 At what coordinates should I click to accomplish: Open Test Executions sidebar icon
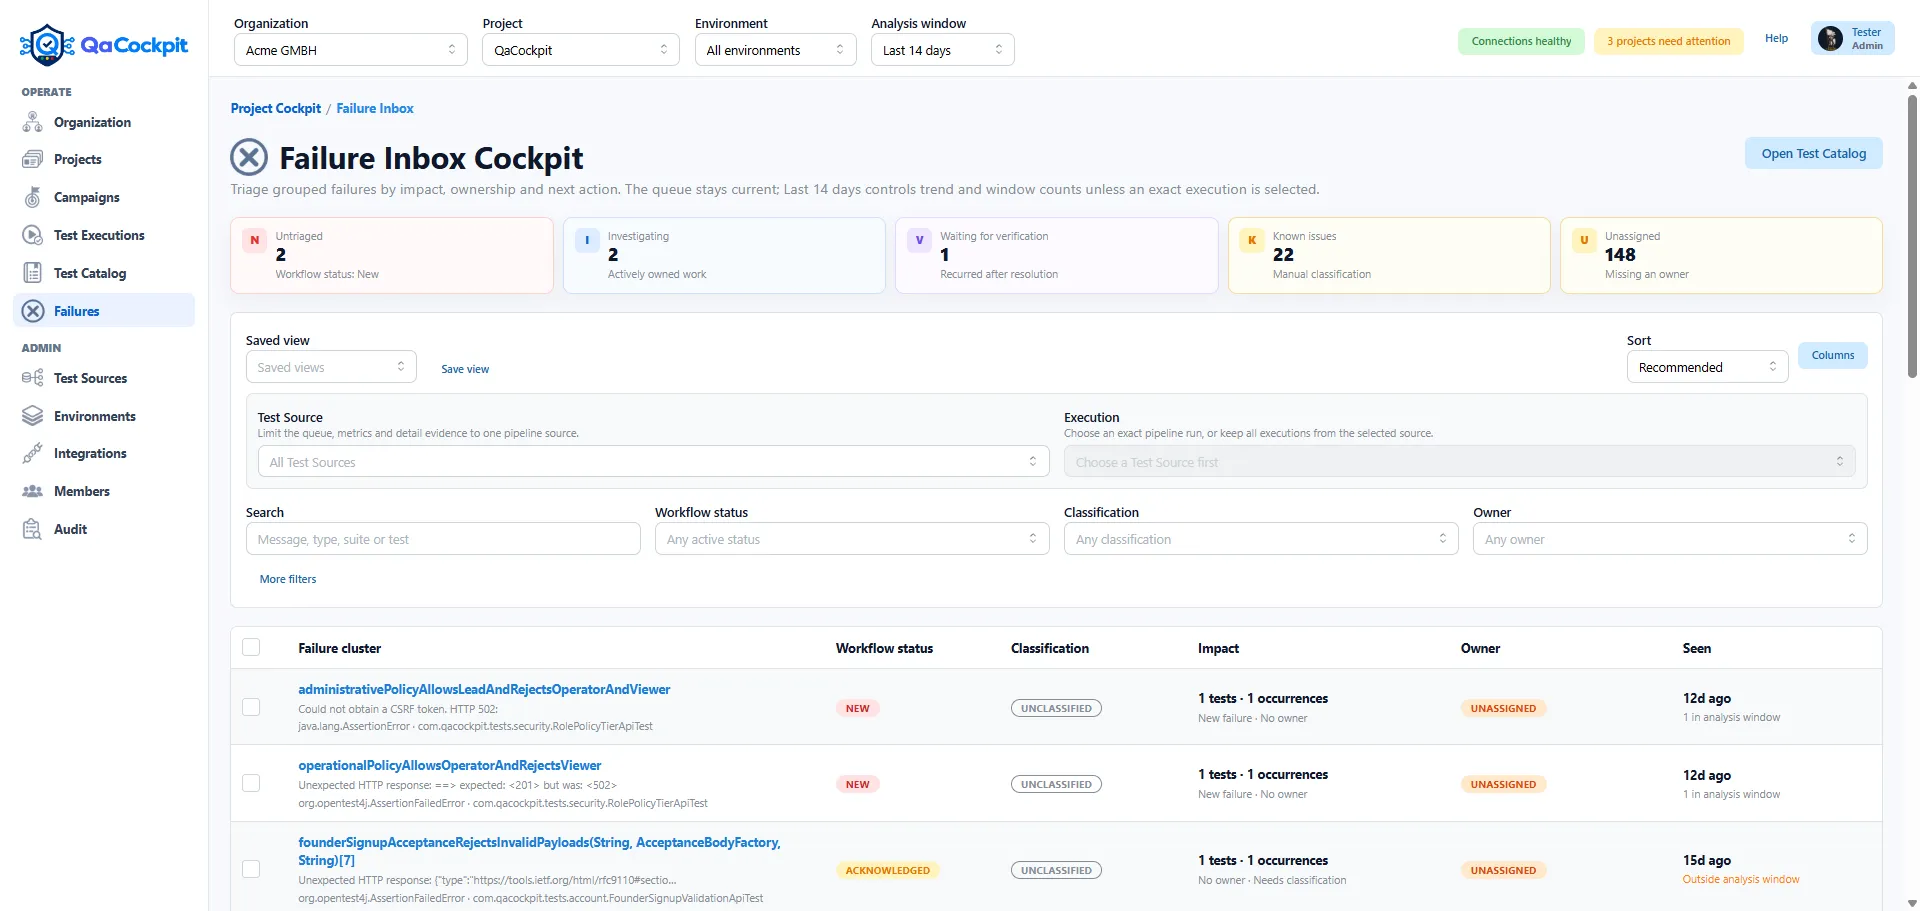pyautogui.click(x=33, y=235)
